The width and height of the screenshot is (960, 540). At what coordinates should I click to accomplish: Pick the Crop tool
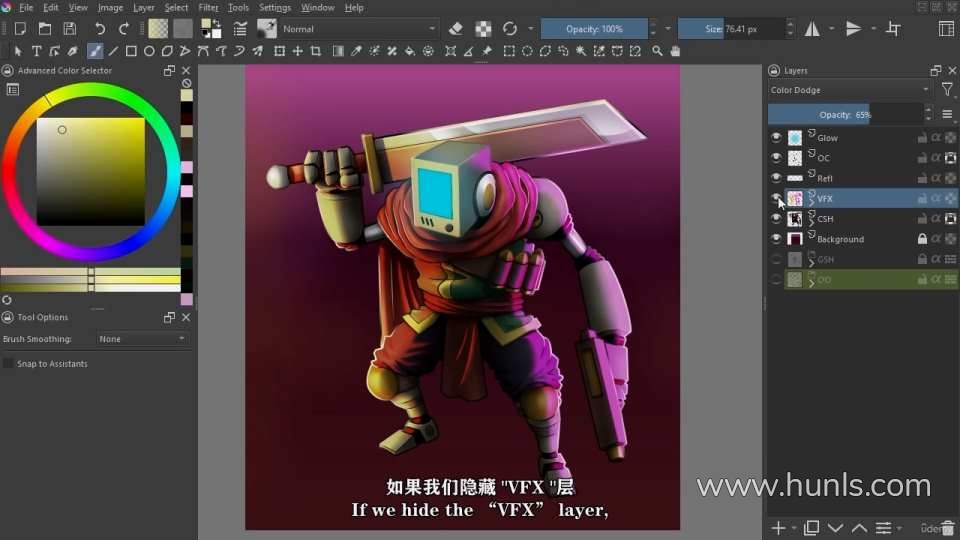[x=316, y=51]
